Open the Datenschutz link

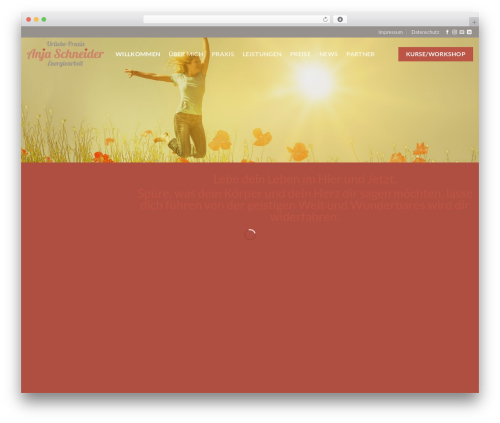[425, 32]
